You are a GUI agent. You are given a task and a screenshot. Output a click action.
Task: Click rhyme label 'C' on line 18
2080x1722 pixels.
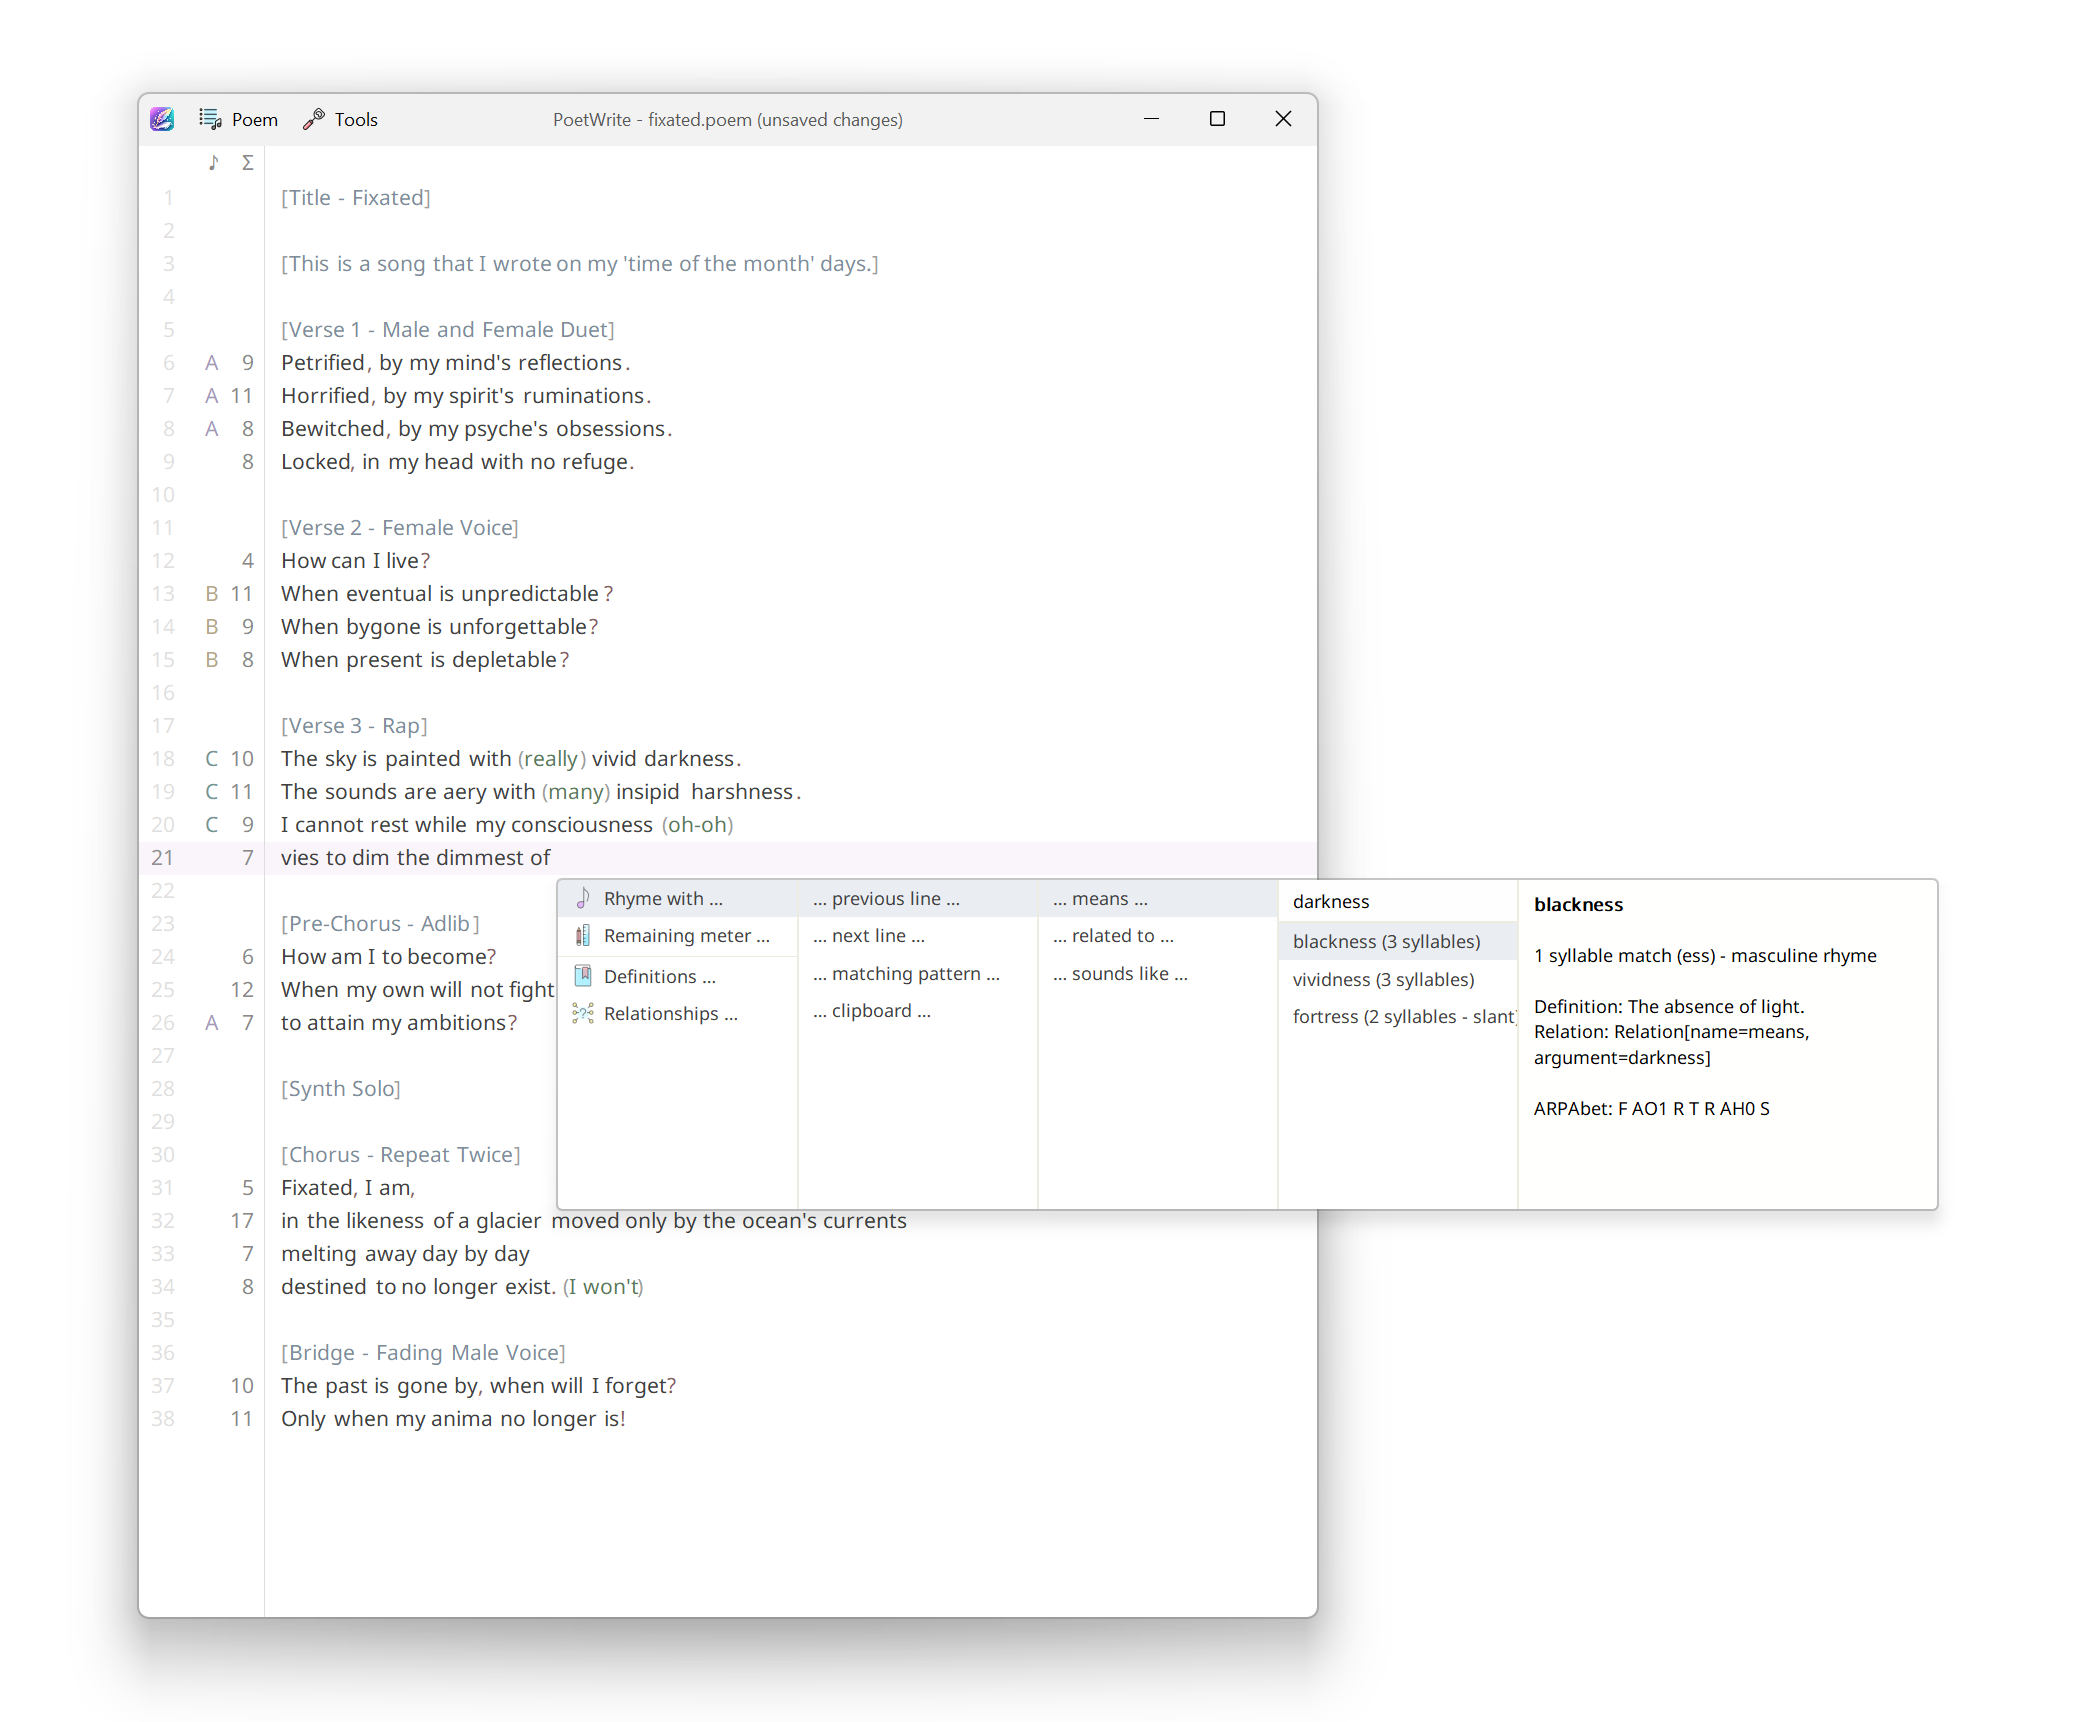[212, 759]
